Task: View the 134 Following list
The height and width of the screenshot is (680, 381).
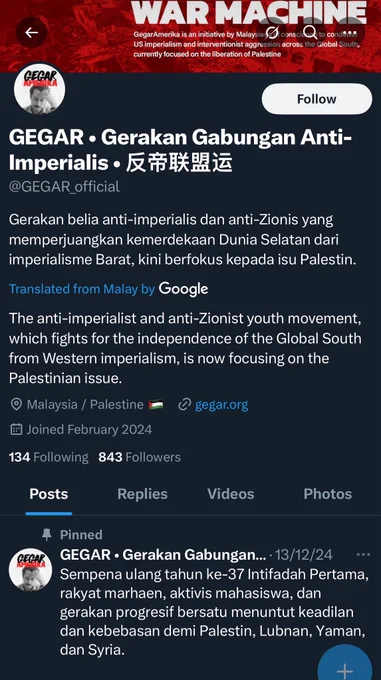Action: point(49,457)
